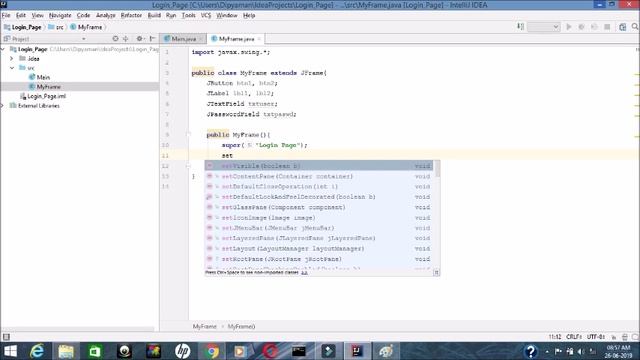640x360 pixels.
Task: Choose setVisible(boolean b) completion
Action: click(319, 166)
